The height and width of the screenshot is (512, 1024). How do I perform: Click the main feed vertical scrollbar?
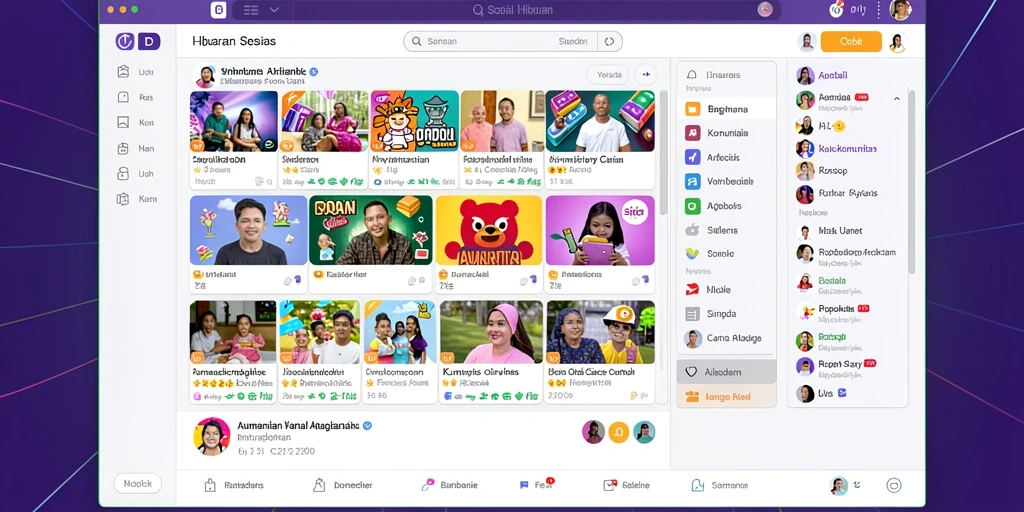pos(664,153)
